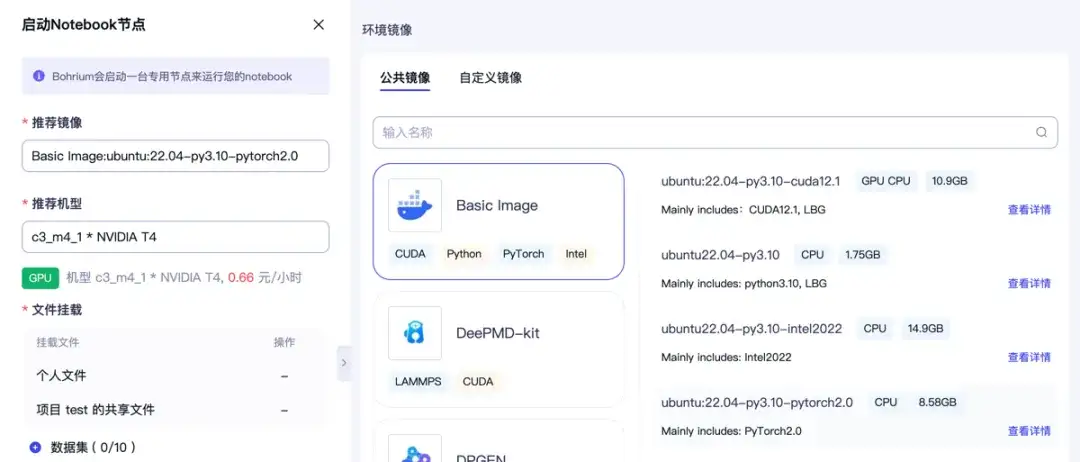This screenshot has width=1080, height=462.
Task: Click the 项目 test 的共享文件 row
Action: 174,410
